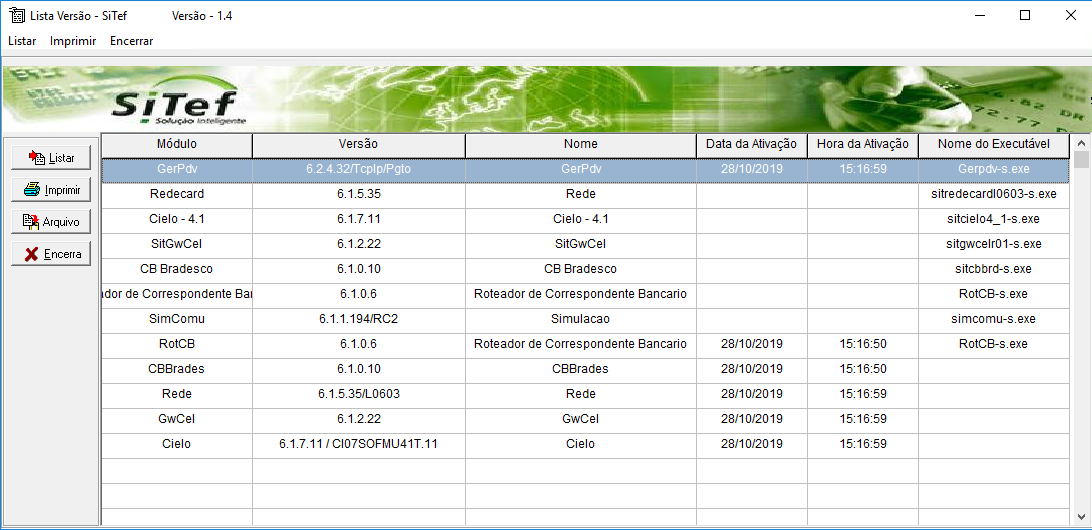Click the Módulo column header
The height and width of the screenshot is (530, 1092).
click(177, 145)
